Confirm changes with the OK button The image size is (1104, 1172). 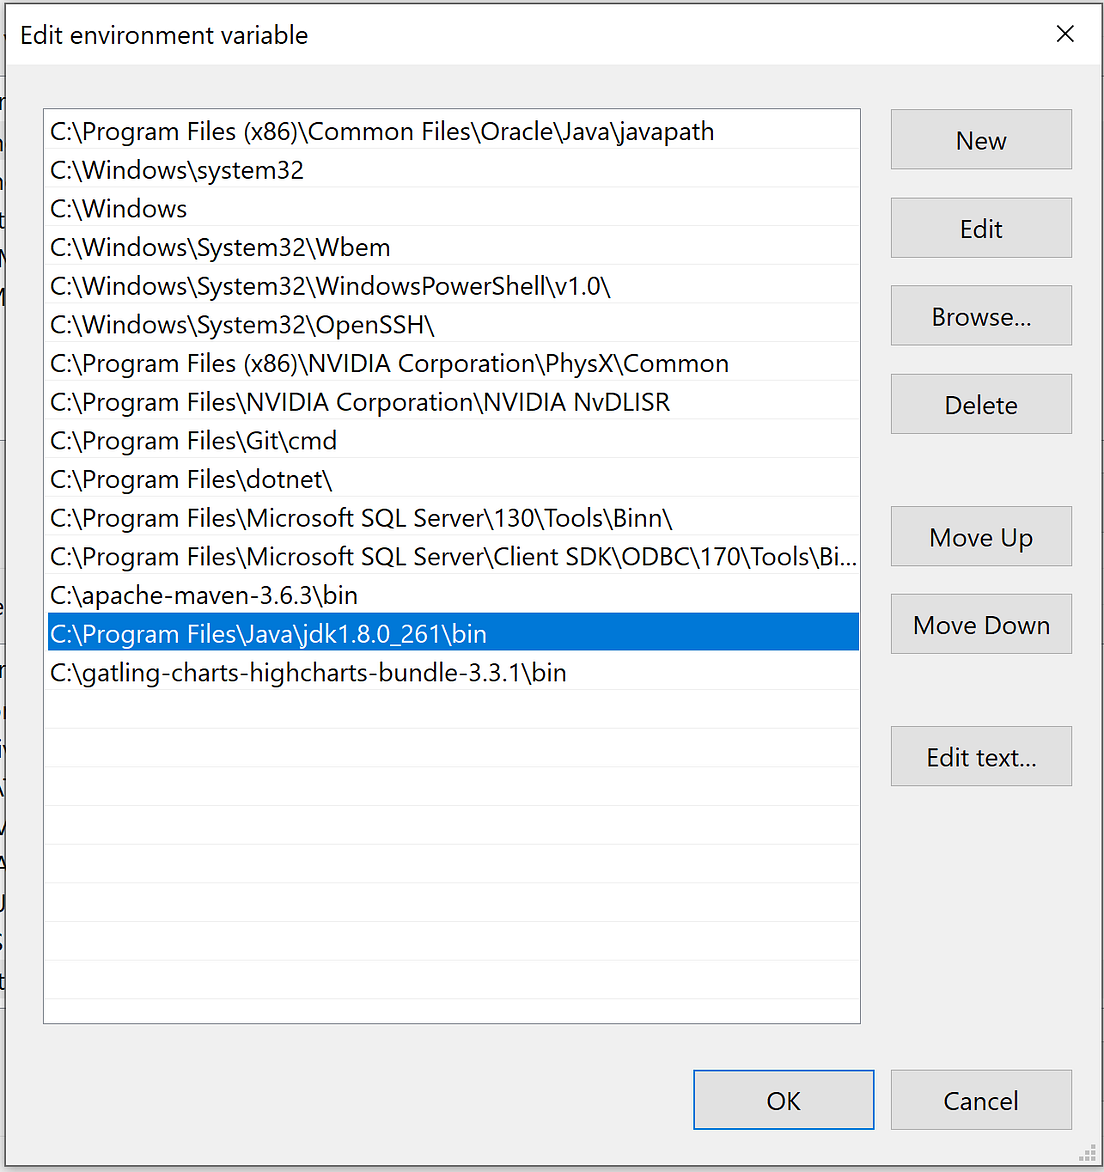point(783,1099)
